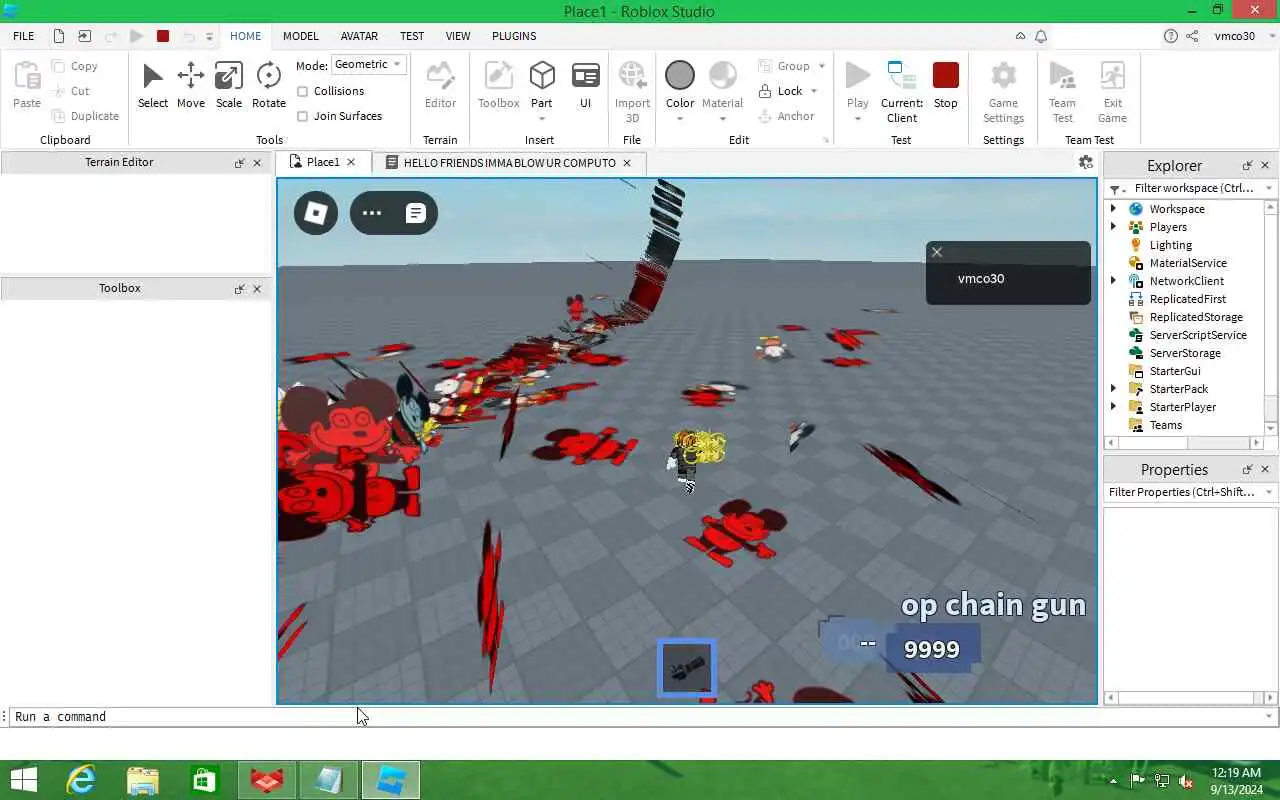Open Internet Explorer from taskbar
1280x800 pixels.
(80, 780)
